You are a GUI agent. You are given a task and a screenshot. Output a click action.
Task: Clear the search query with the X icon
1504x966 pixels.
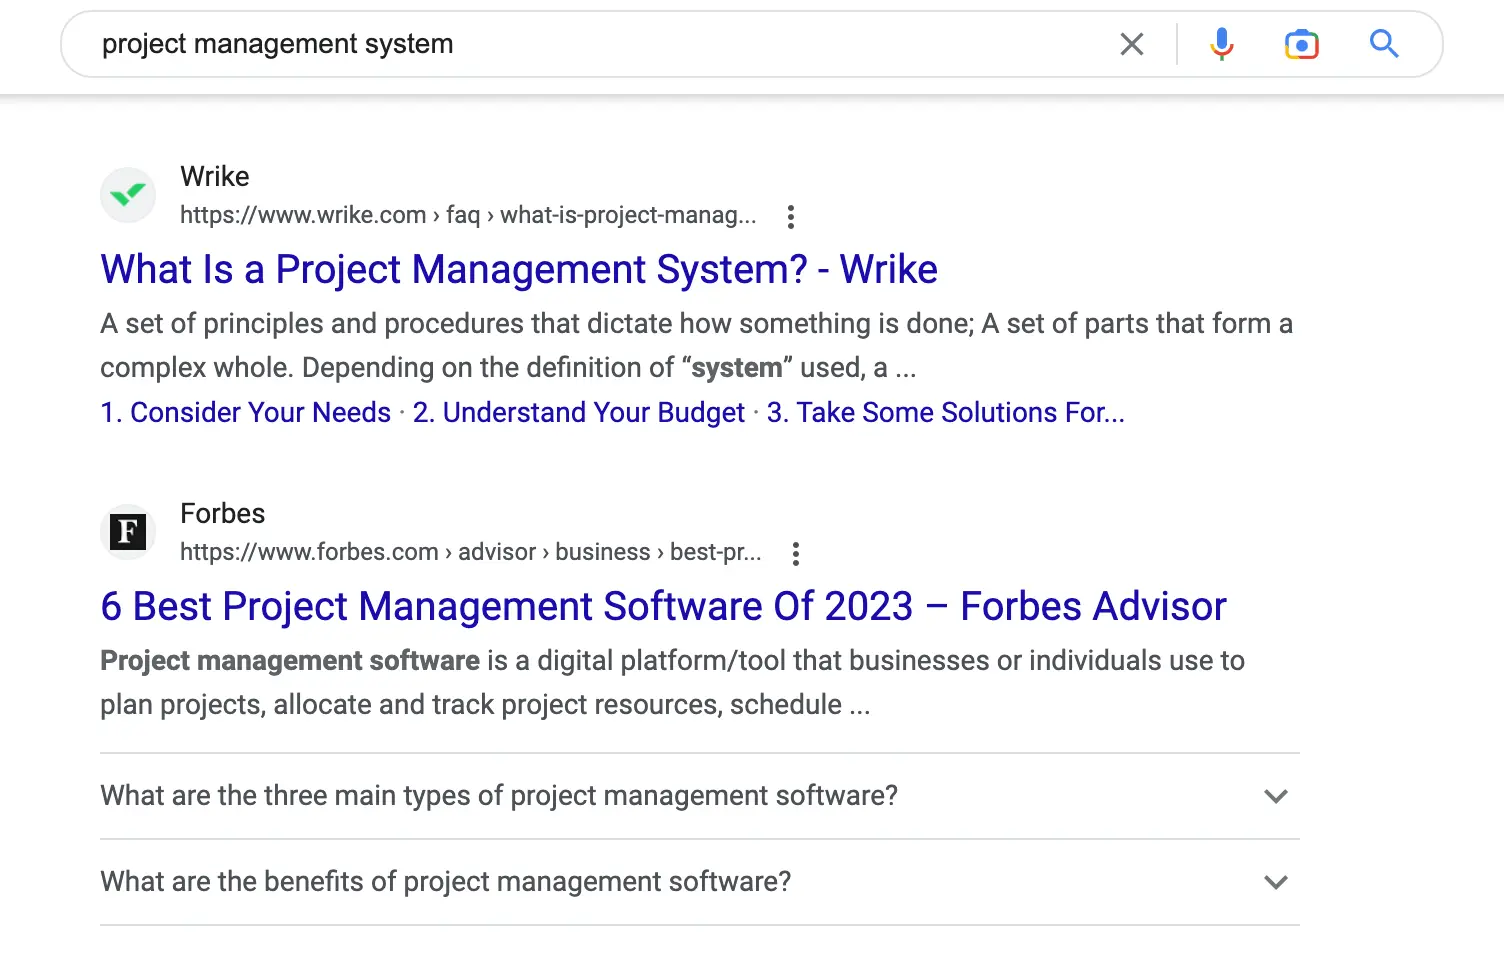click(x=1132, y=44)
